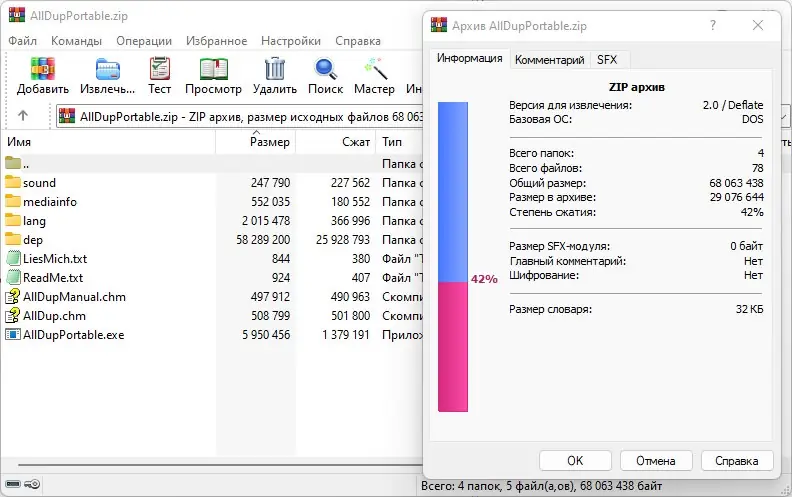
Task: Open the Настройки menu
Action: tap(291, 41)
